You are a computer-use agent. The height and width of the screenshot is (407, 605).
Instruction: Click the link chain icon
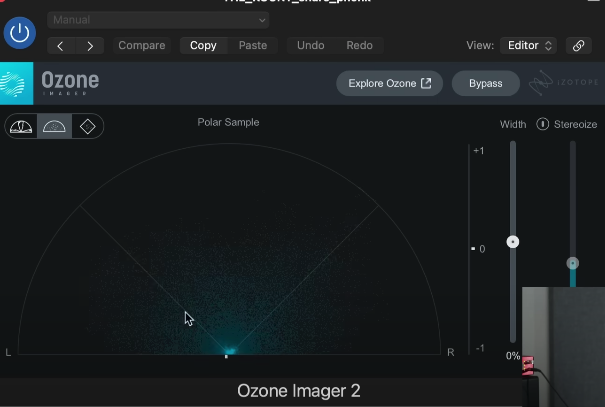coord(578,46)
